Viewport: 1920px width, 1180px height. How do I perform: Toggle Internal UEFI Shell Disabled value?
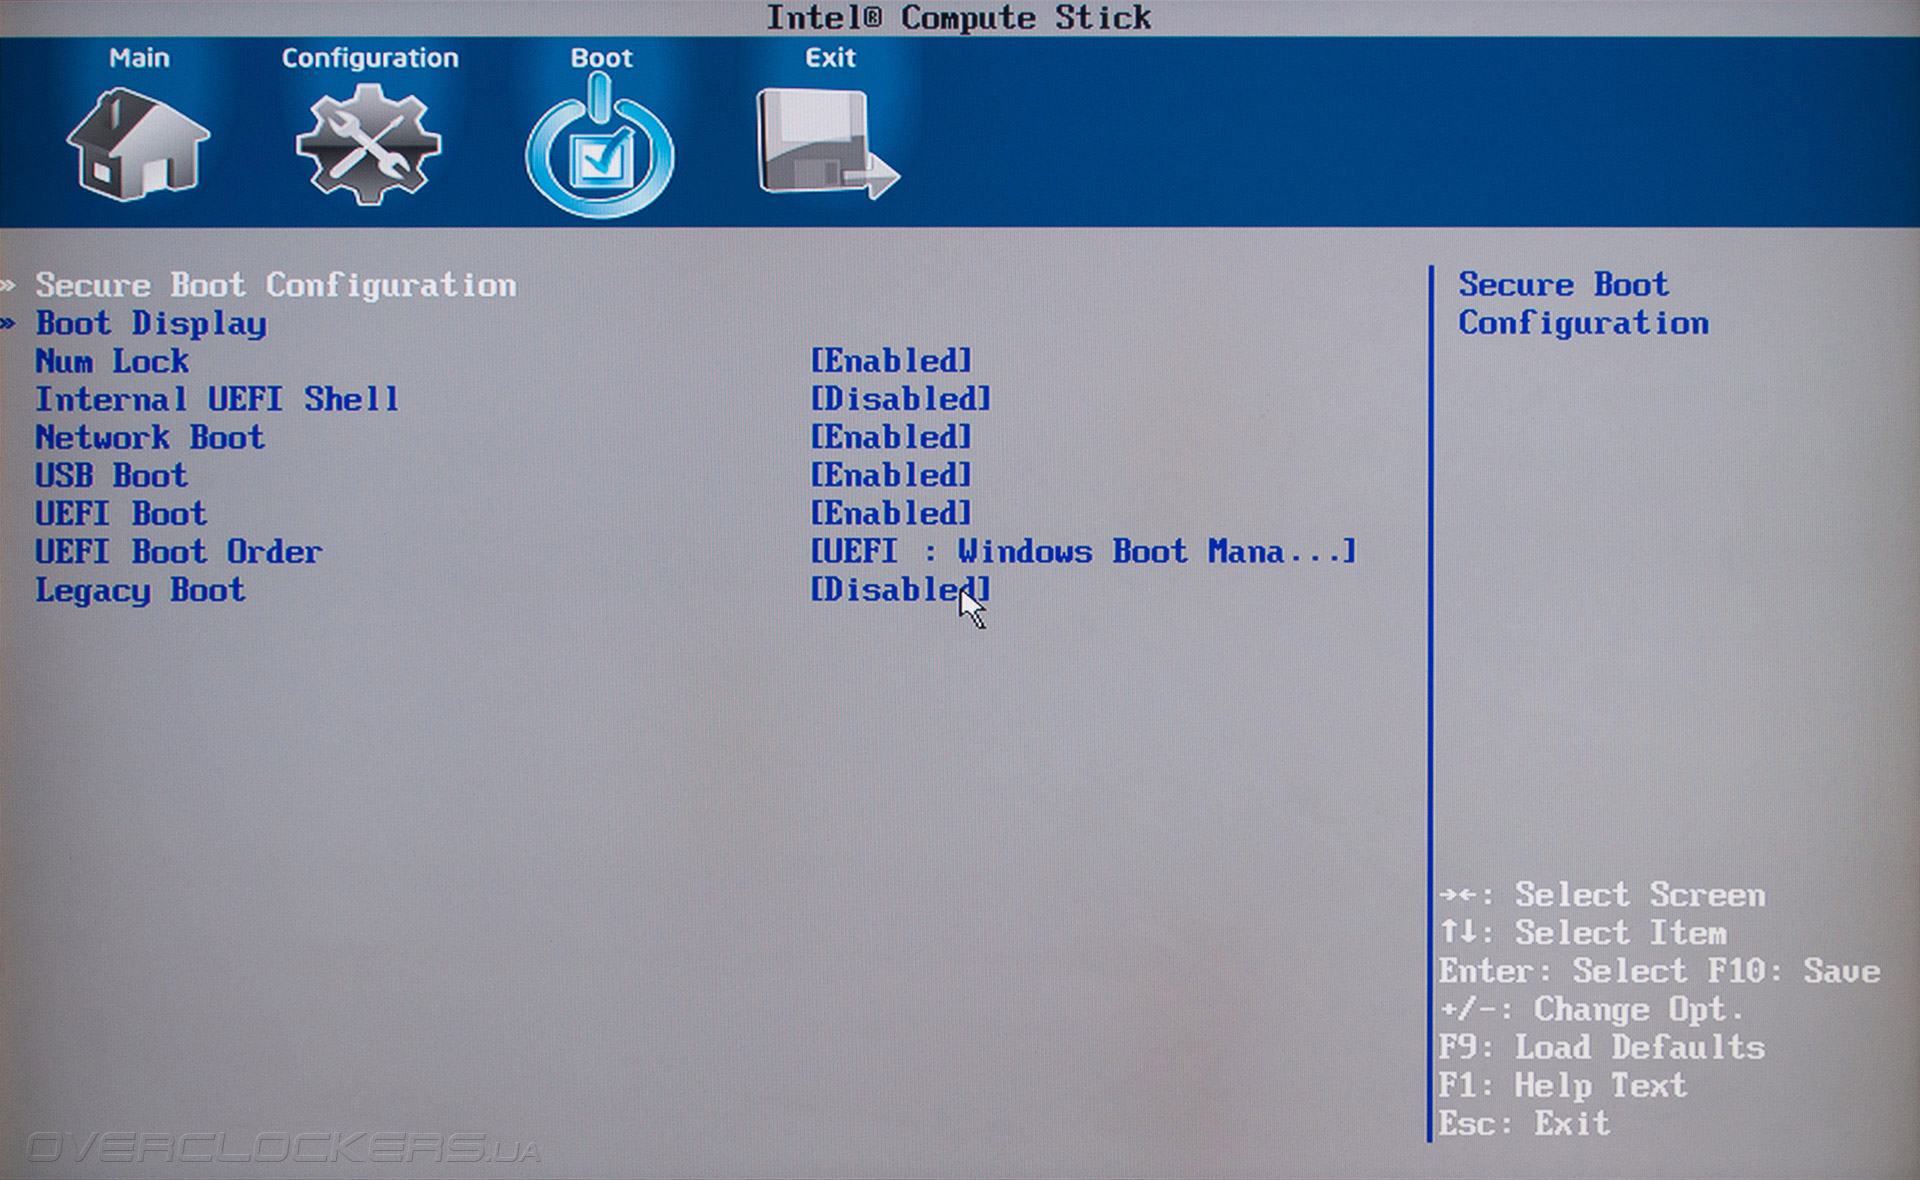click(900, 399)
